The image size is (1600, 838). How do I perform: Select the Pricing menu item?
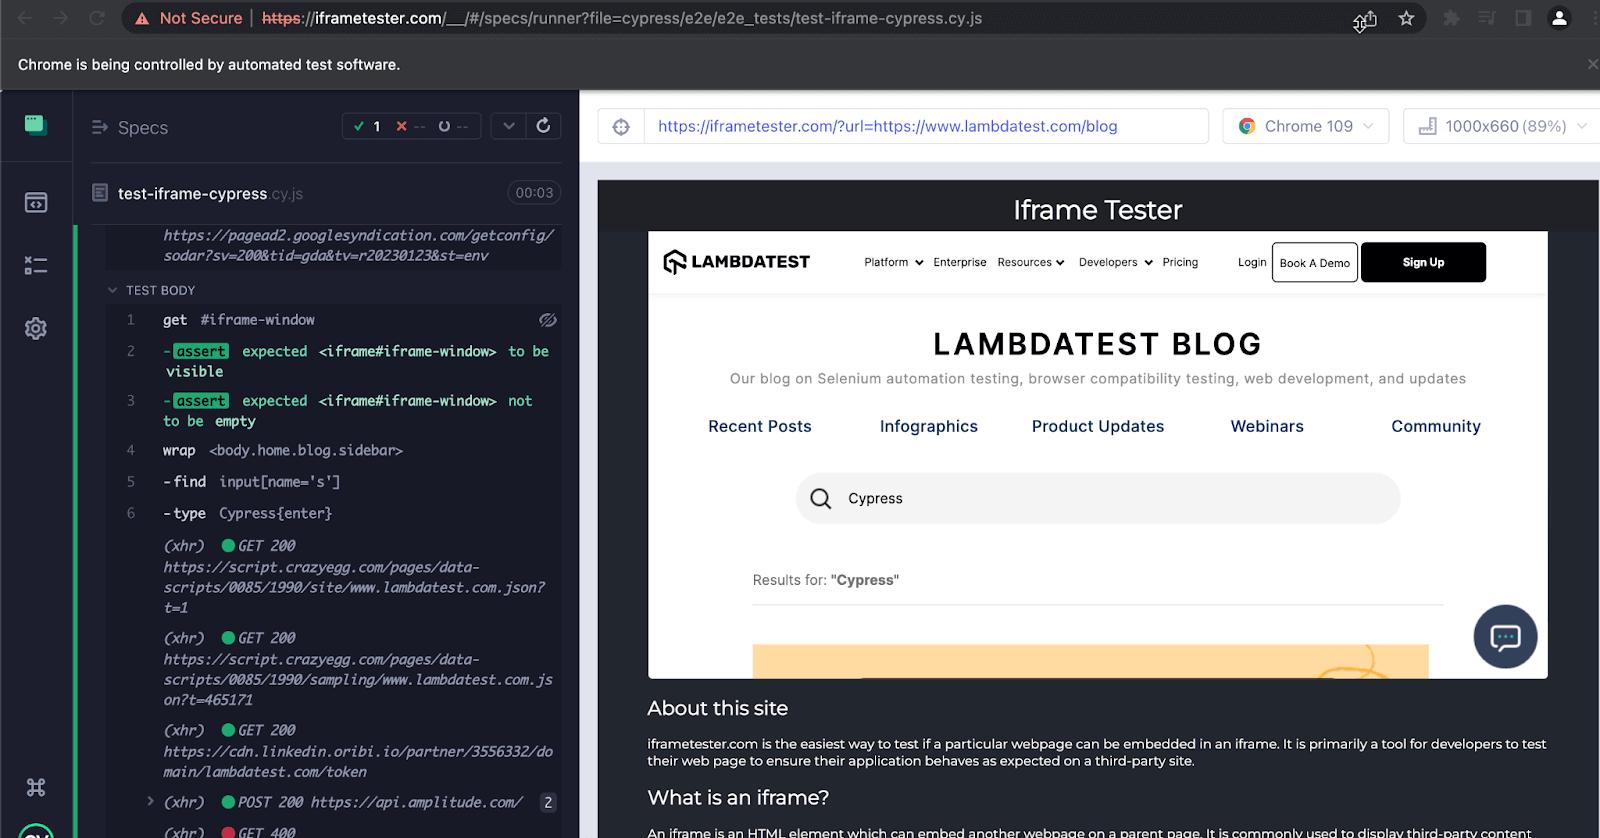pyautogui.click(x=1180, y=262)
